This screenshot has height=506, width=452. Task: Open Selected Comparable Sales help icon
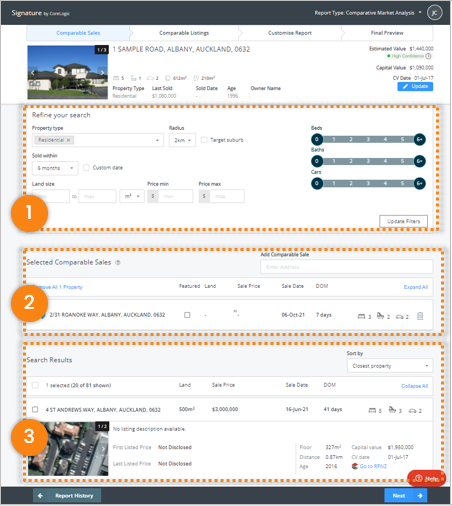pyautogui.click(x=118, y=263)
